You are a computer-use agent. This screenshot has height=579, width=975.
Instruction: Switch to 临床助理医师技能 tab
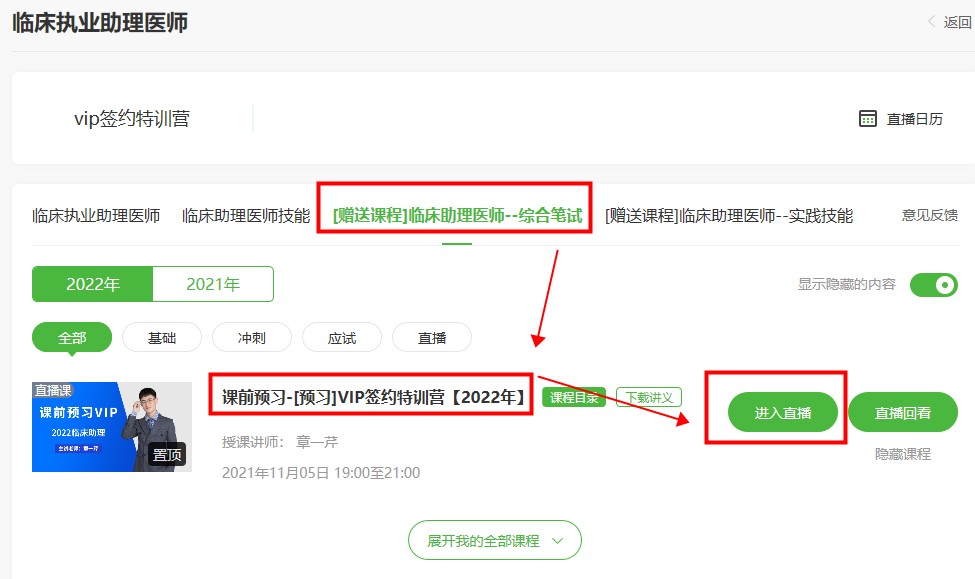[x=246, y=215]
